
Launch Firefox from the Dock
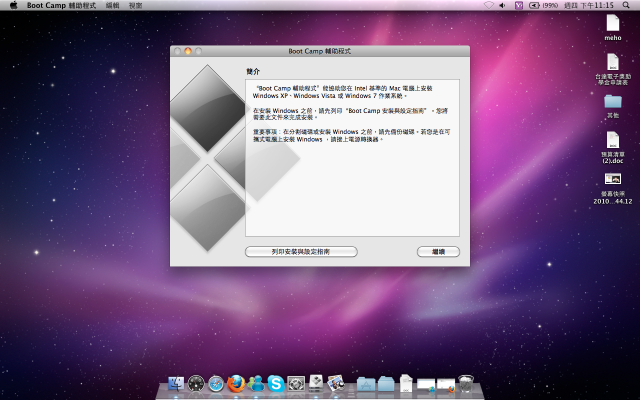tap(236, 384)
